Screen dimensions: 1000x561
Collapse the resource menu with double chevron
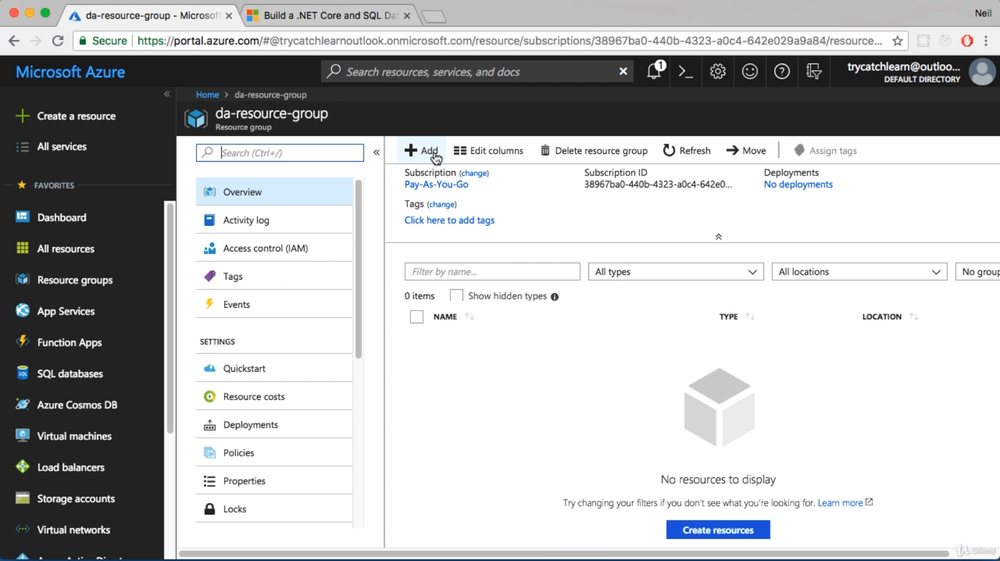(376, 153)
